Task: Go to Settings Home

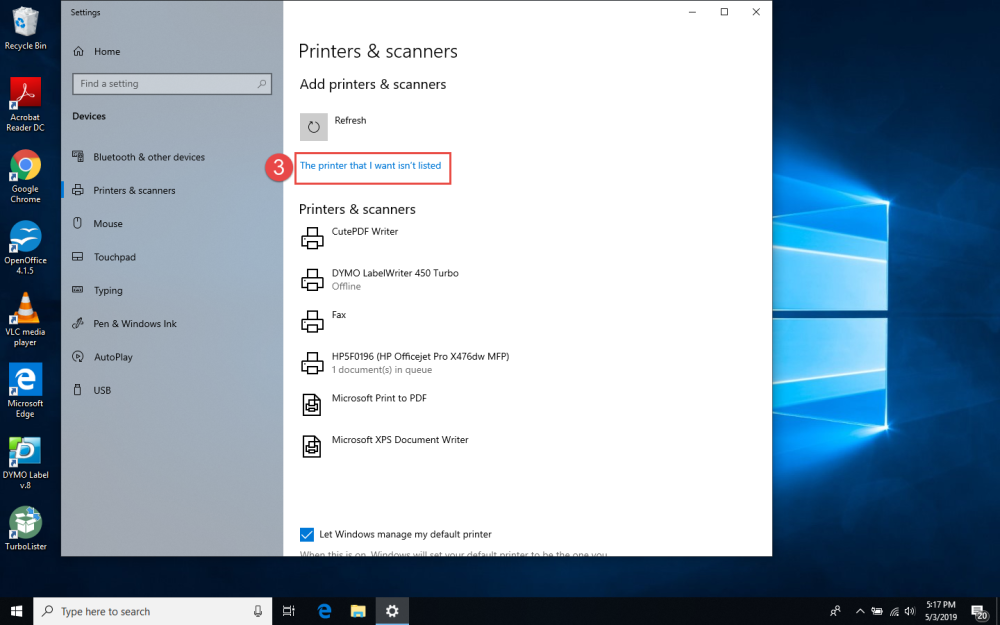Action: [107, 52]
